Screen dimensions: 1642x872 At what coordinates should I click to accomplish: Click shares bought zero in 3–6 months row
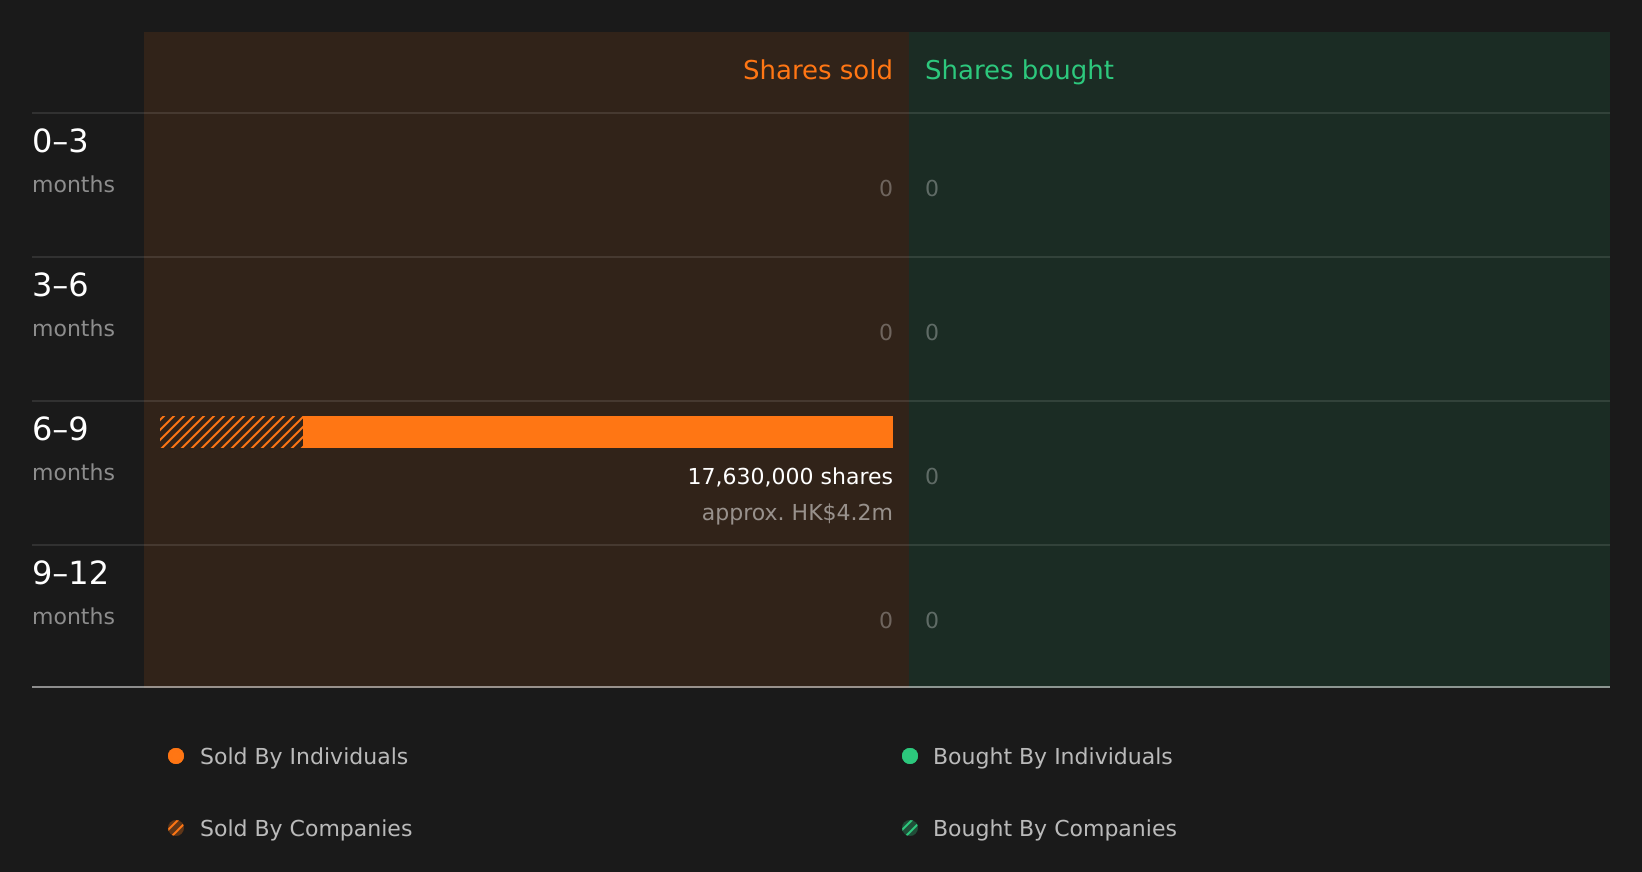(932, 333)
